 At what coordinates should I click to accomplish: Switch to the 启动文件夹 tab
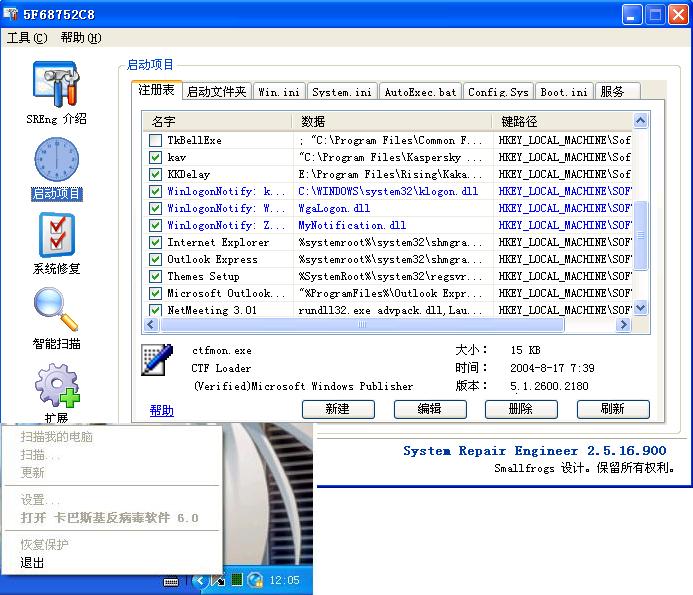pos(216,92)
